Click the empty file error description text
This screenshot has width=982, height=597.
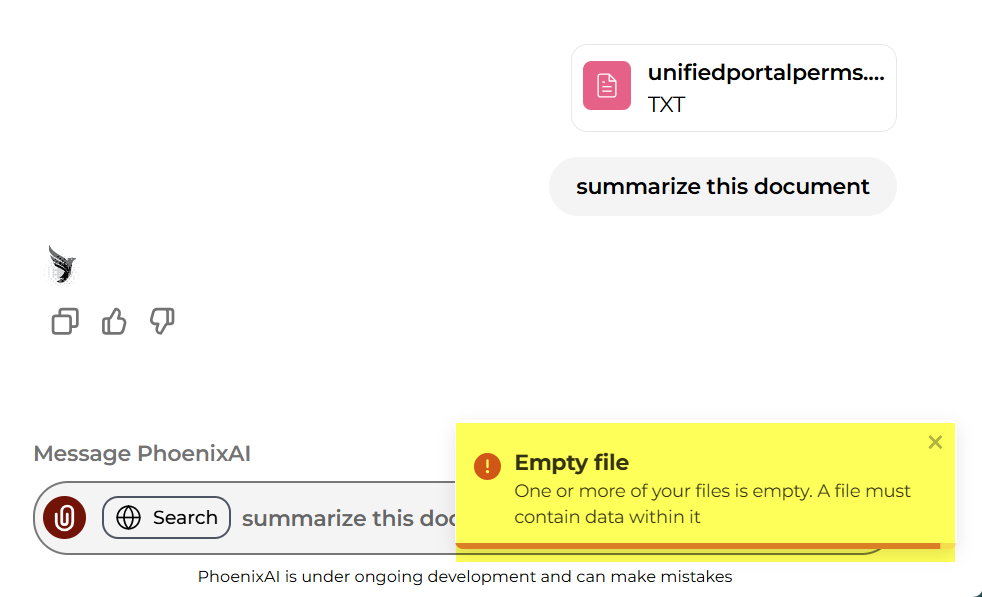point(712,504)
